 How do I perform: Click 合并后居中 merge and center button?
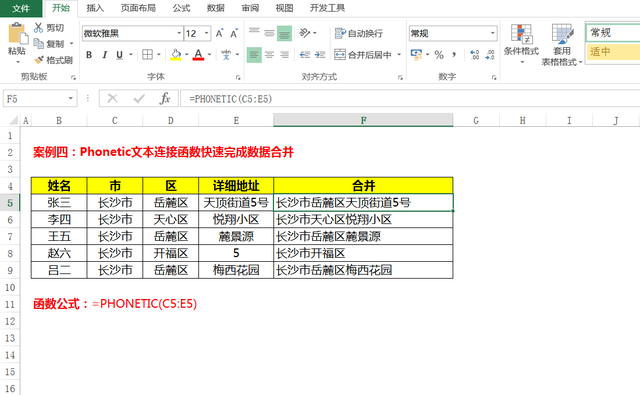pos(363,55)
